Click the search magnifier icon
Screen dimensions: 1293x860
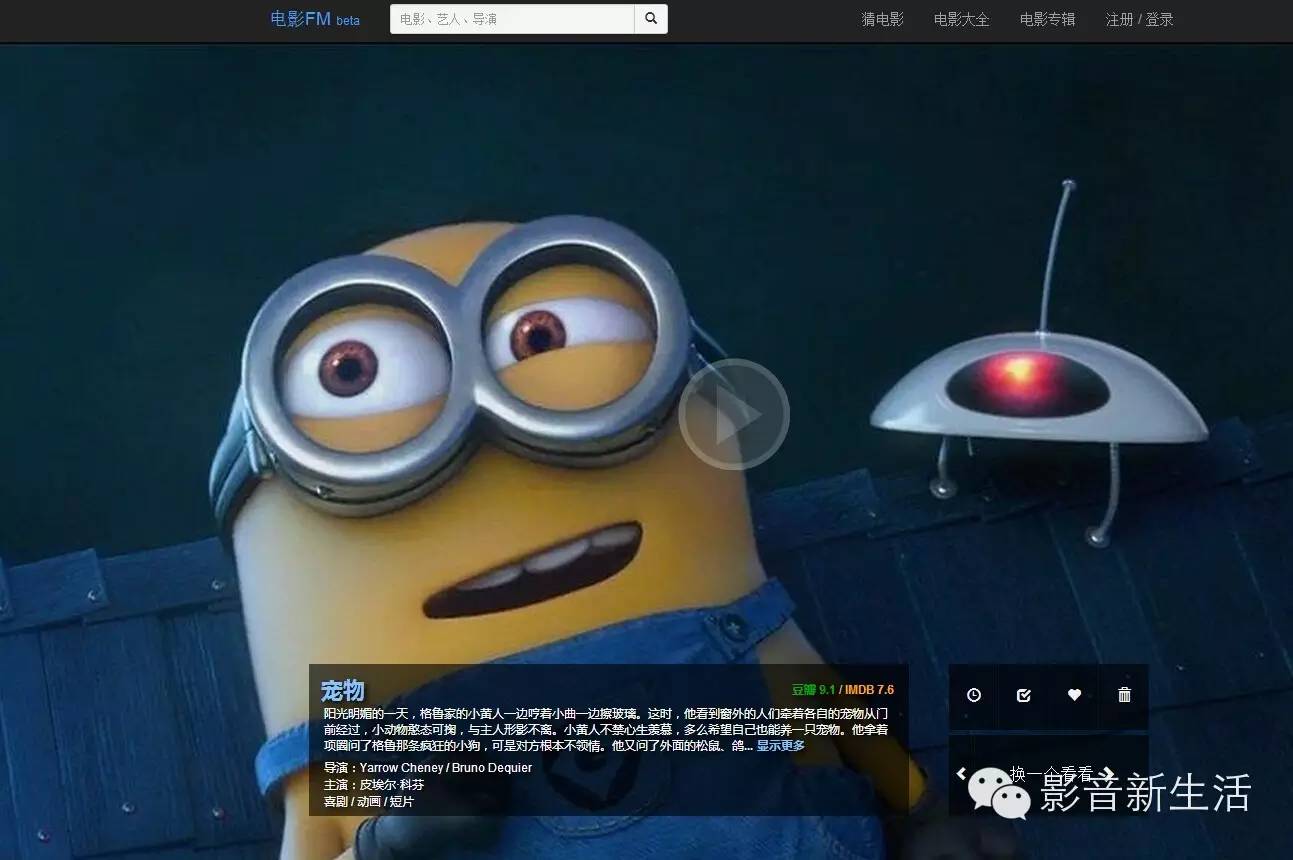pyautogui.click(x=651, y=18)
